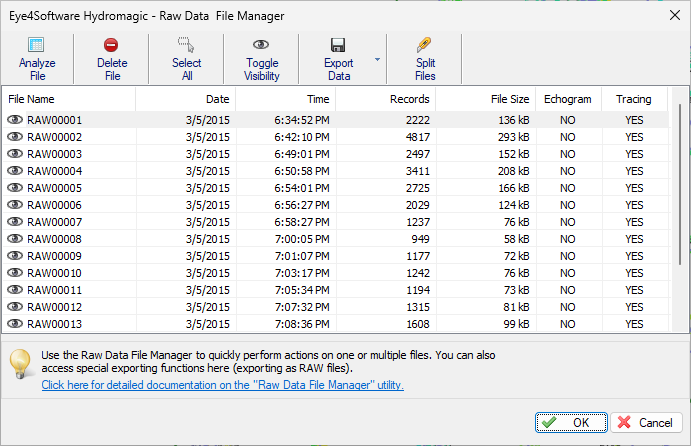Screen dimensions: 691x446
Task: Select file name RAW00001
Action: [55, 120]
